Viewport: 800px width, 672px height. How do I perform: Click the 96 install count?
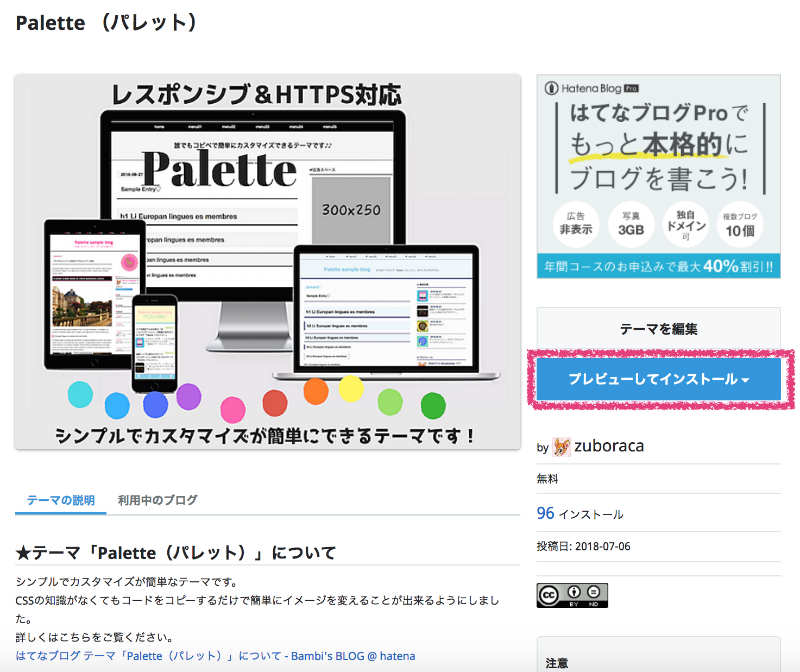pyautogui.click(x=545, y=513)
